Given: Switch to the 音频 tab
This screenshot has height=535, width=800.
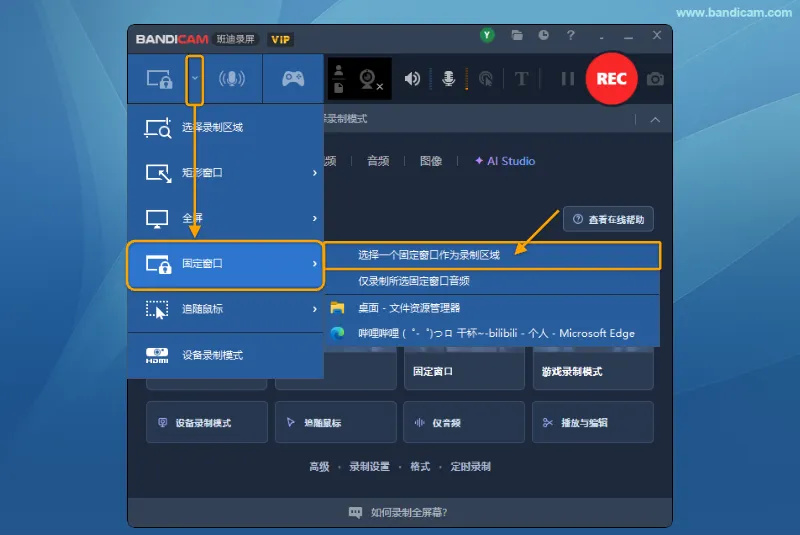Looking at the screenshot, I should point(378,161).
